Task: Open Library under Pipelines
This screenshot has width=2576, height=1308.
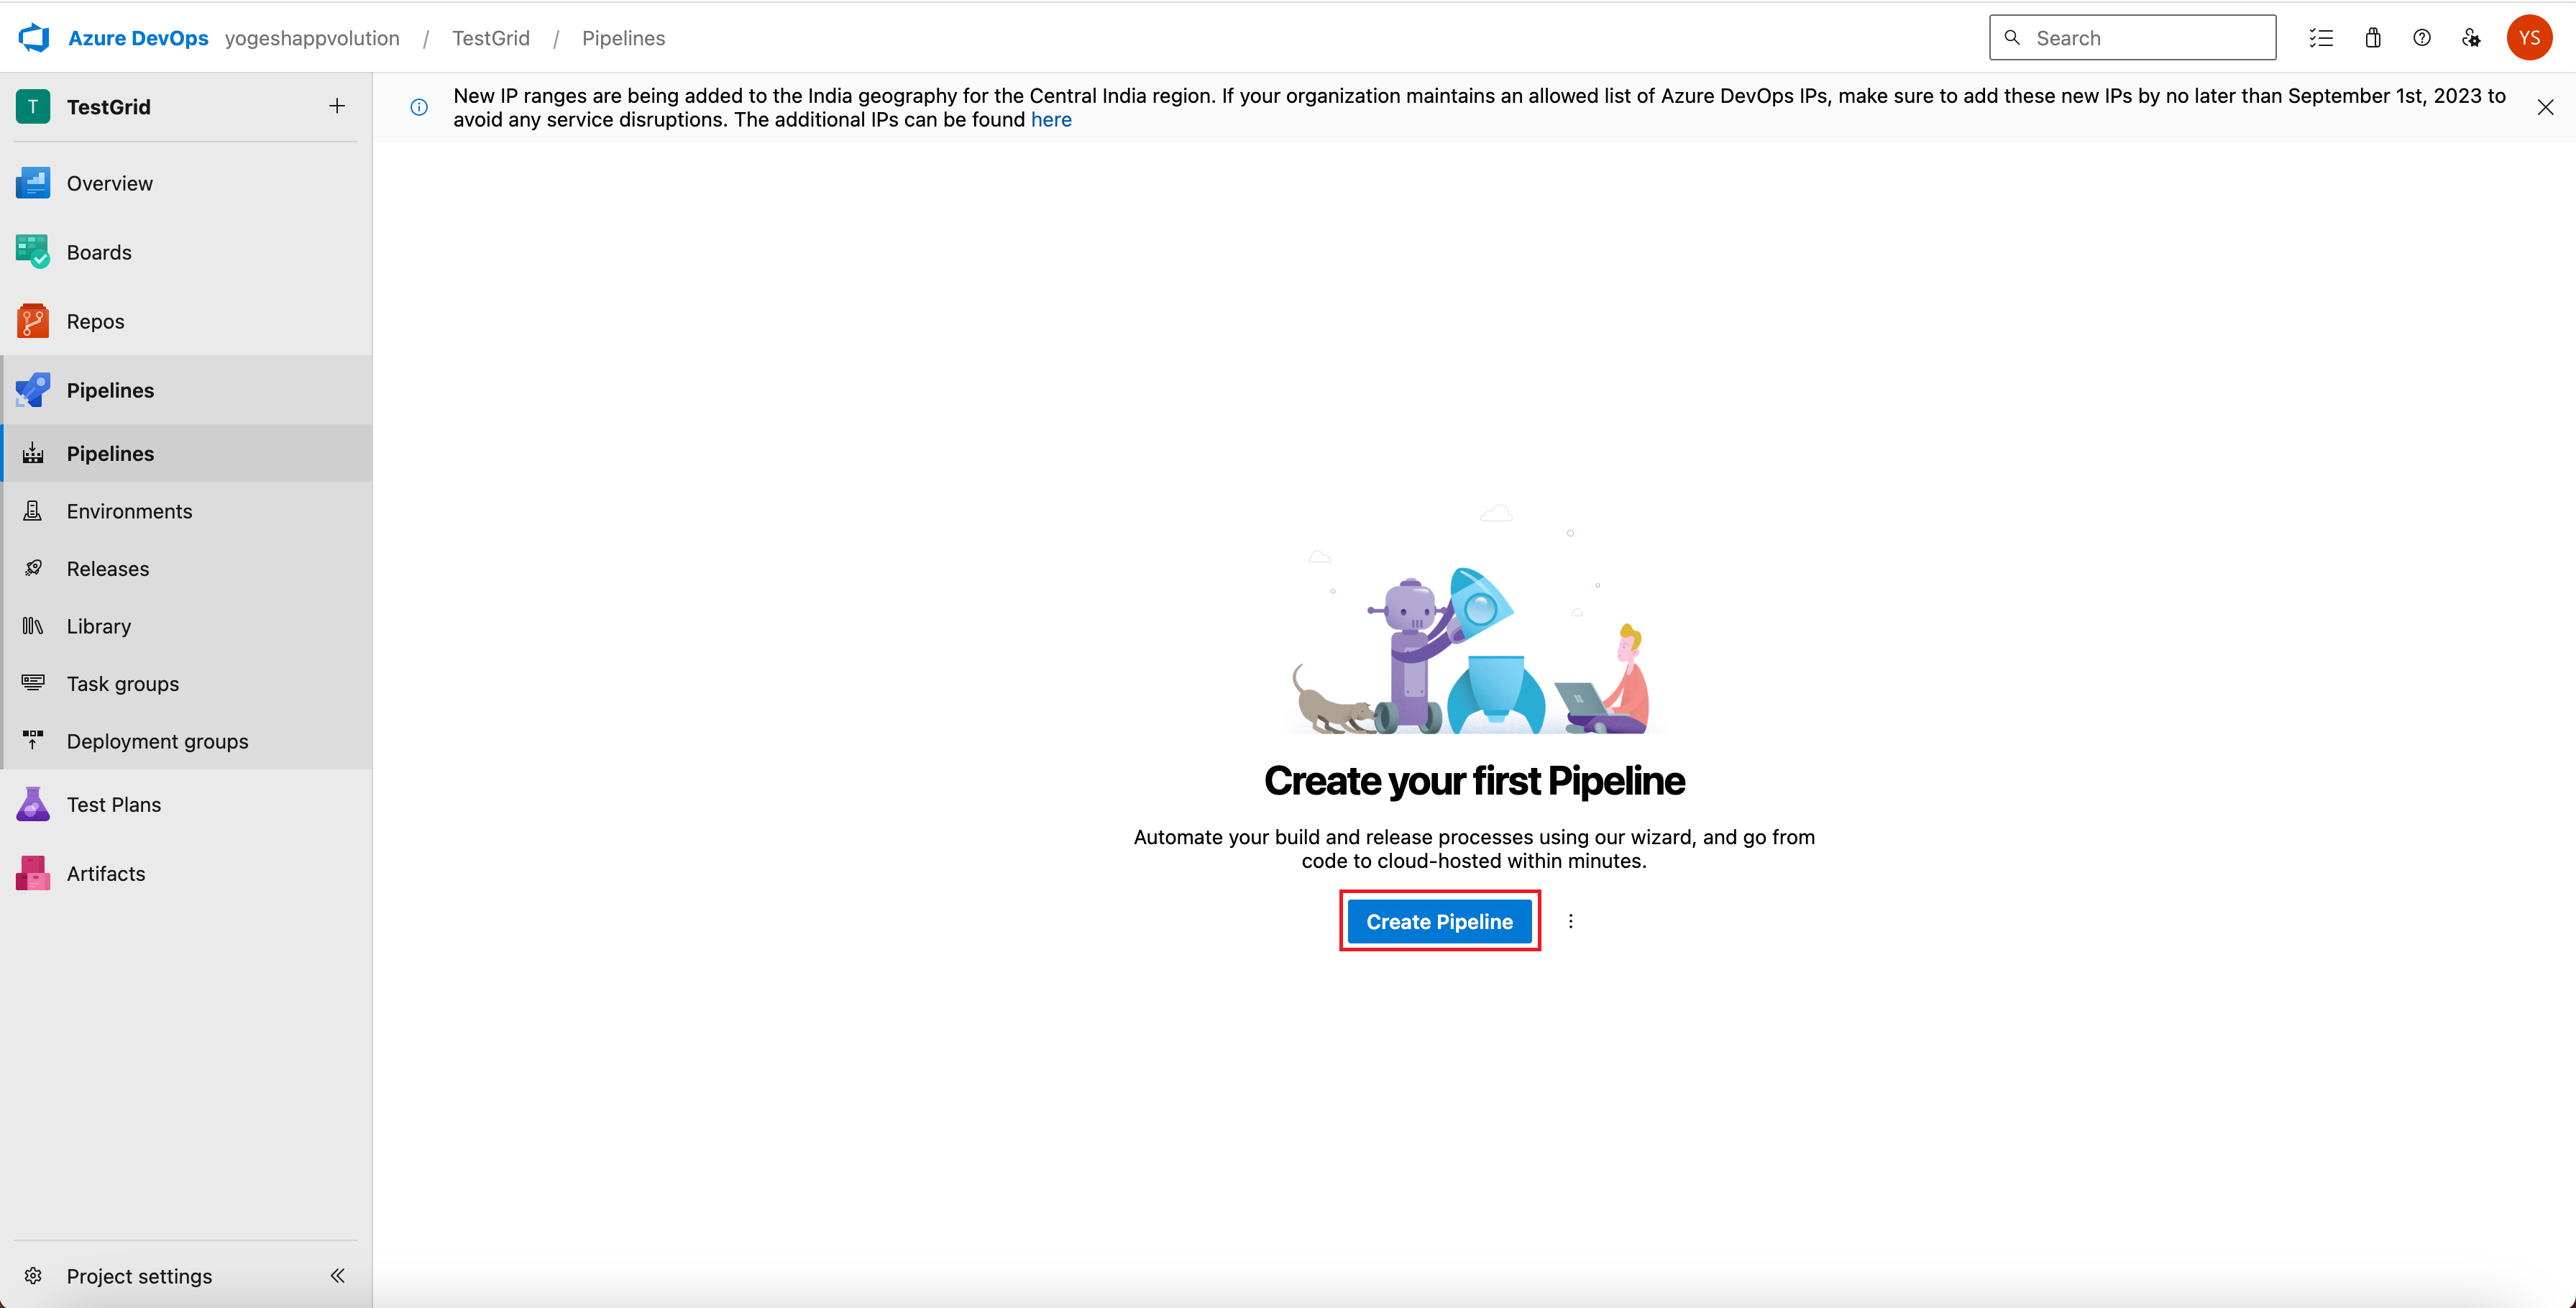Action: (x=186, y=626)
